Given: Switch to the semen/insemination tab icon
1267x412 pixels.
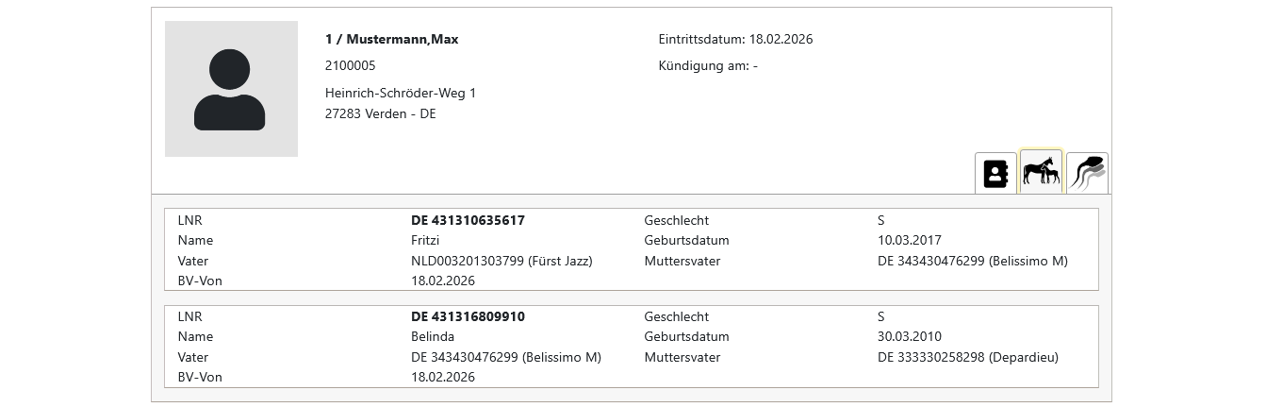Looking at the screenshot, I should click(x=1087, y=173).
